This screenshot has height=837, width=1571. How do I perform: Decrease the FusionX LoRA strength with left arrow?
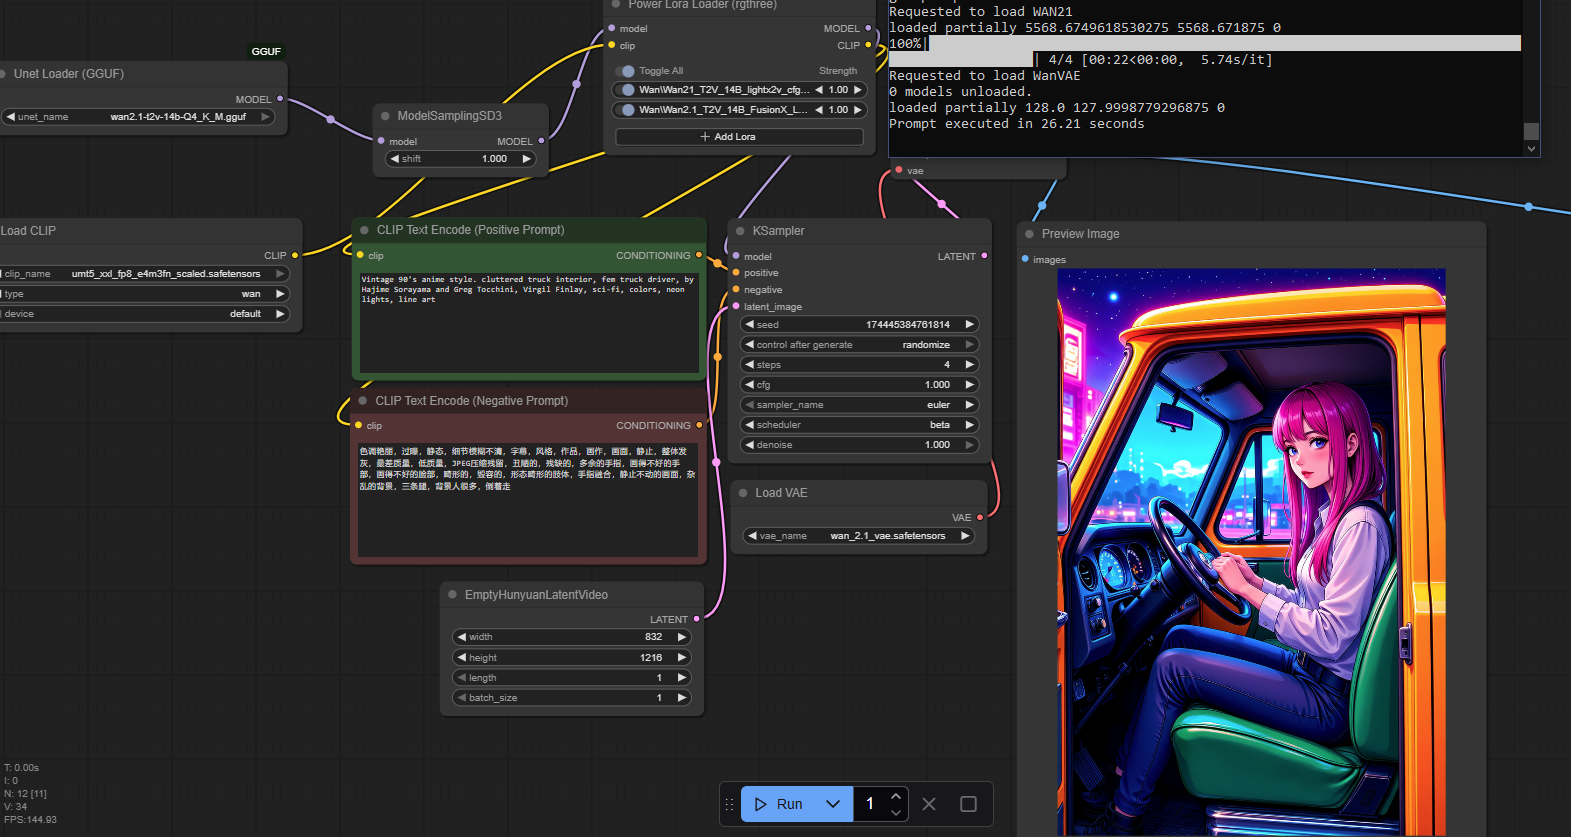(x=820, y=110)
